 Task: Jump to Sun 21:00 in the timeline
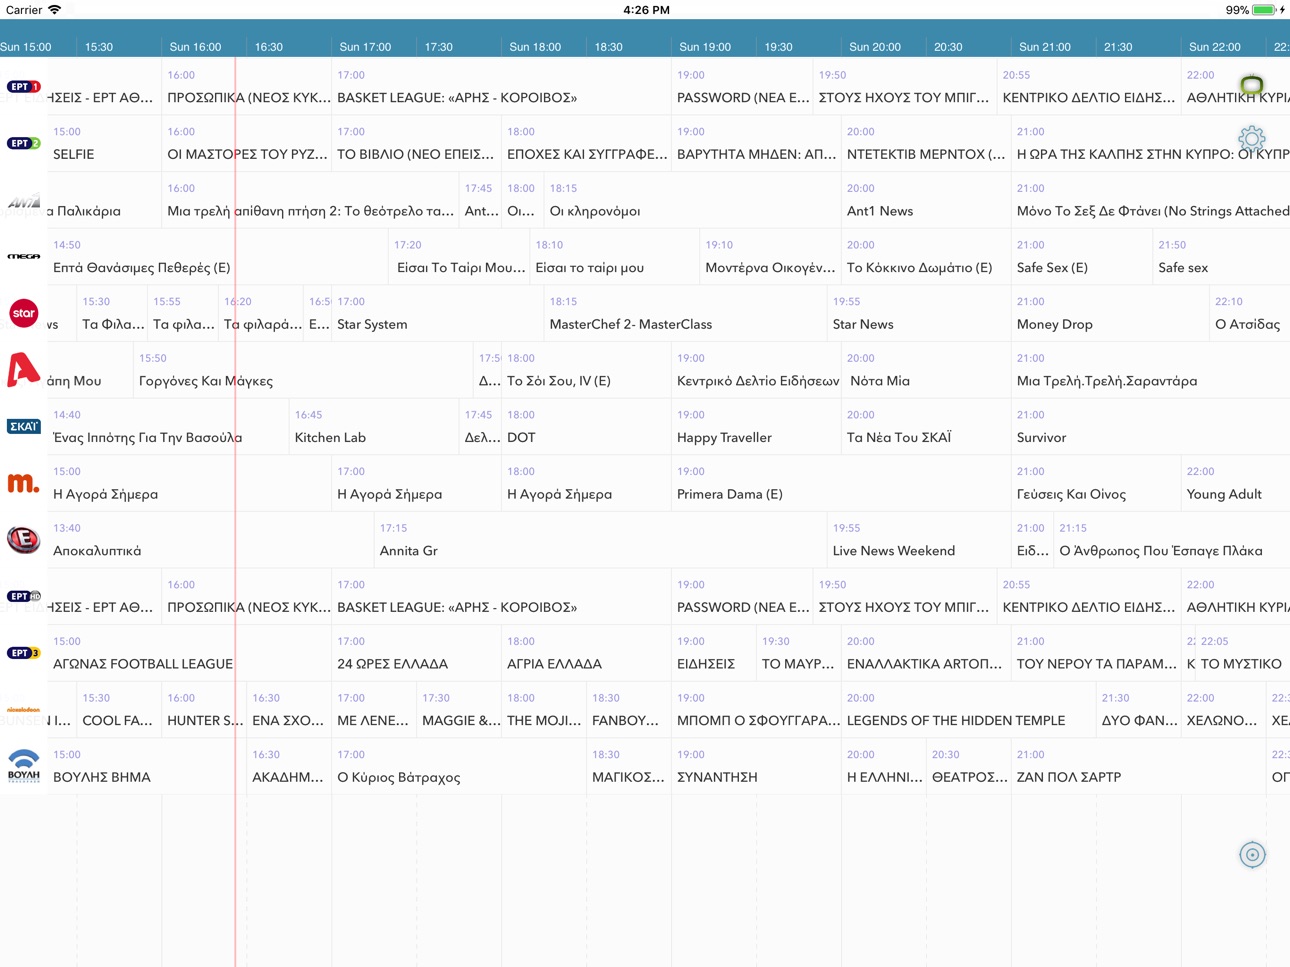coord(1045,47)
